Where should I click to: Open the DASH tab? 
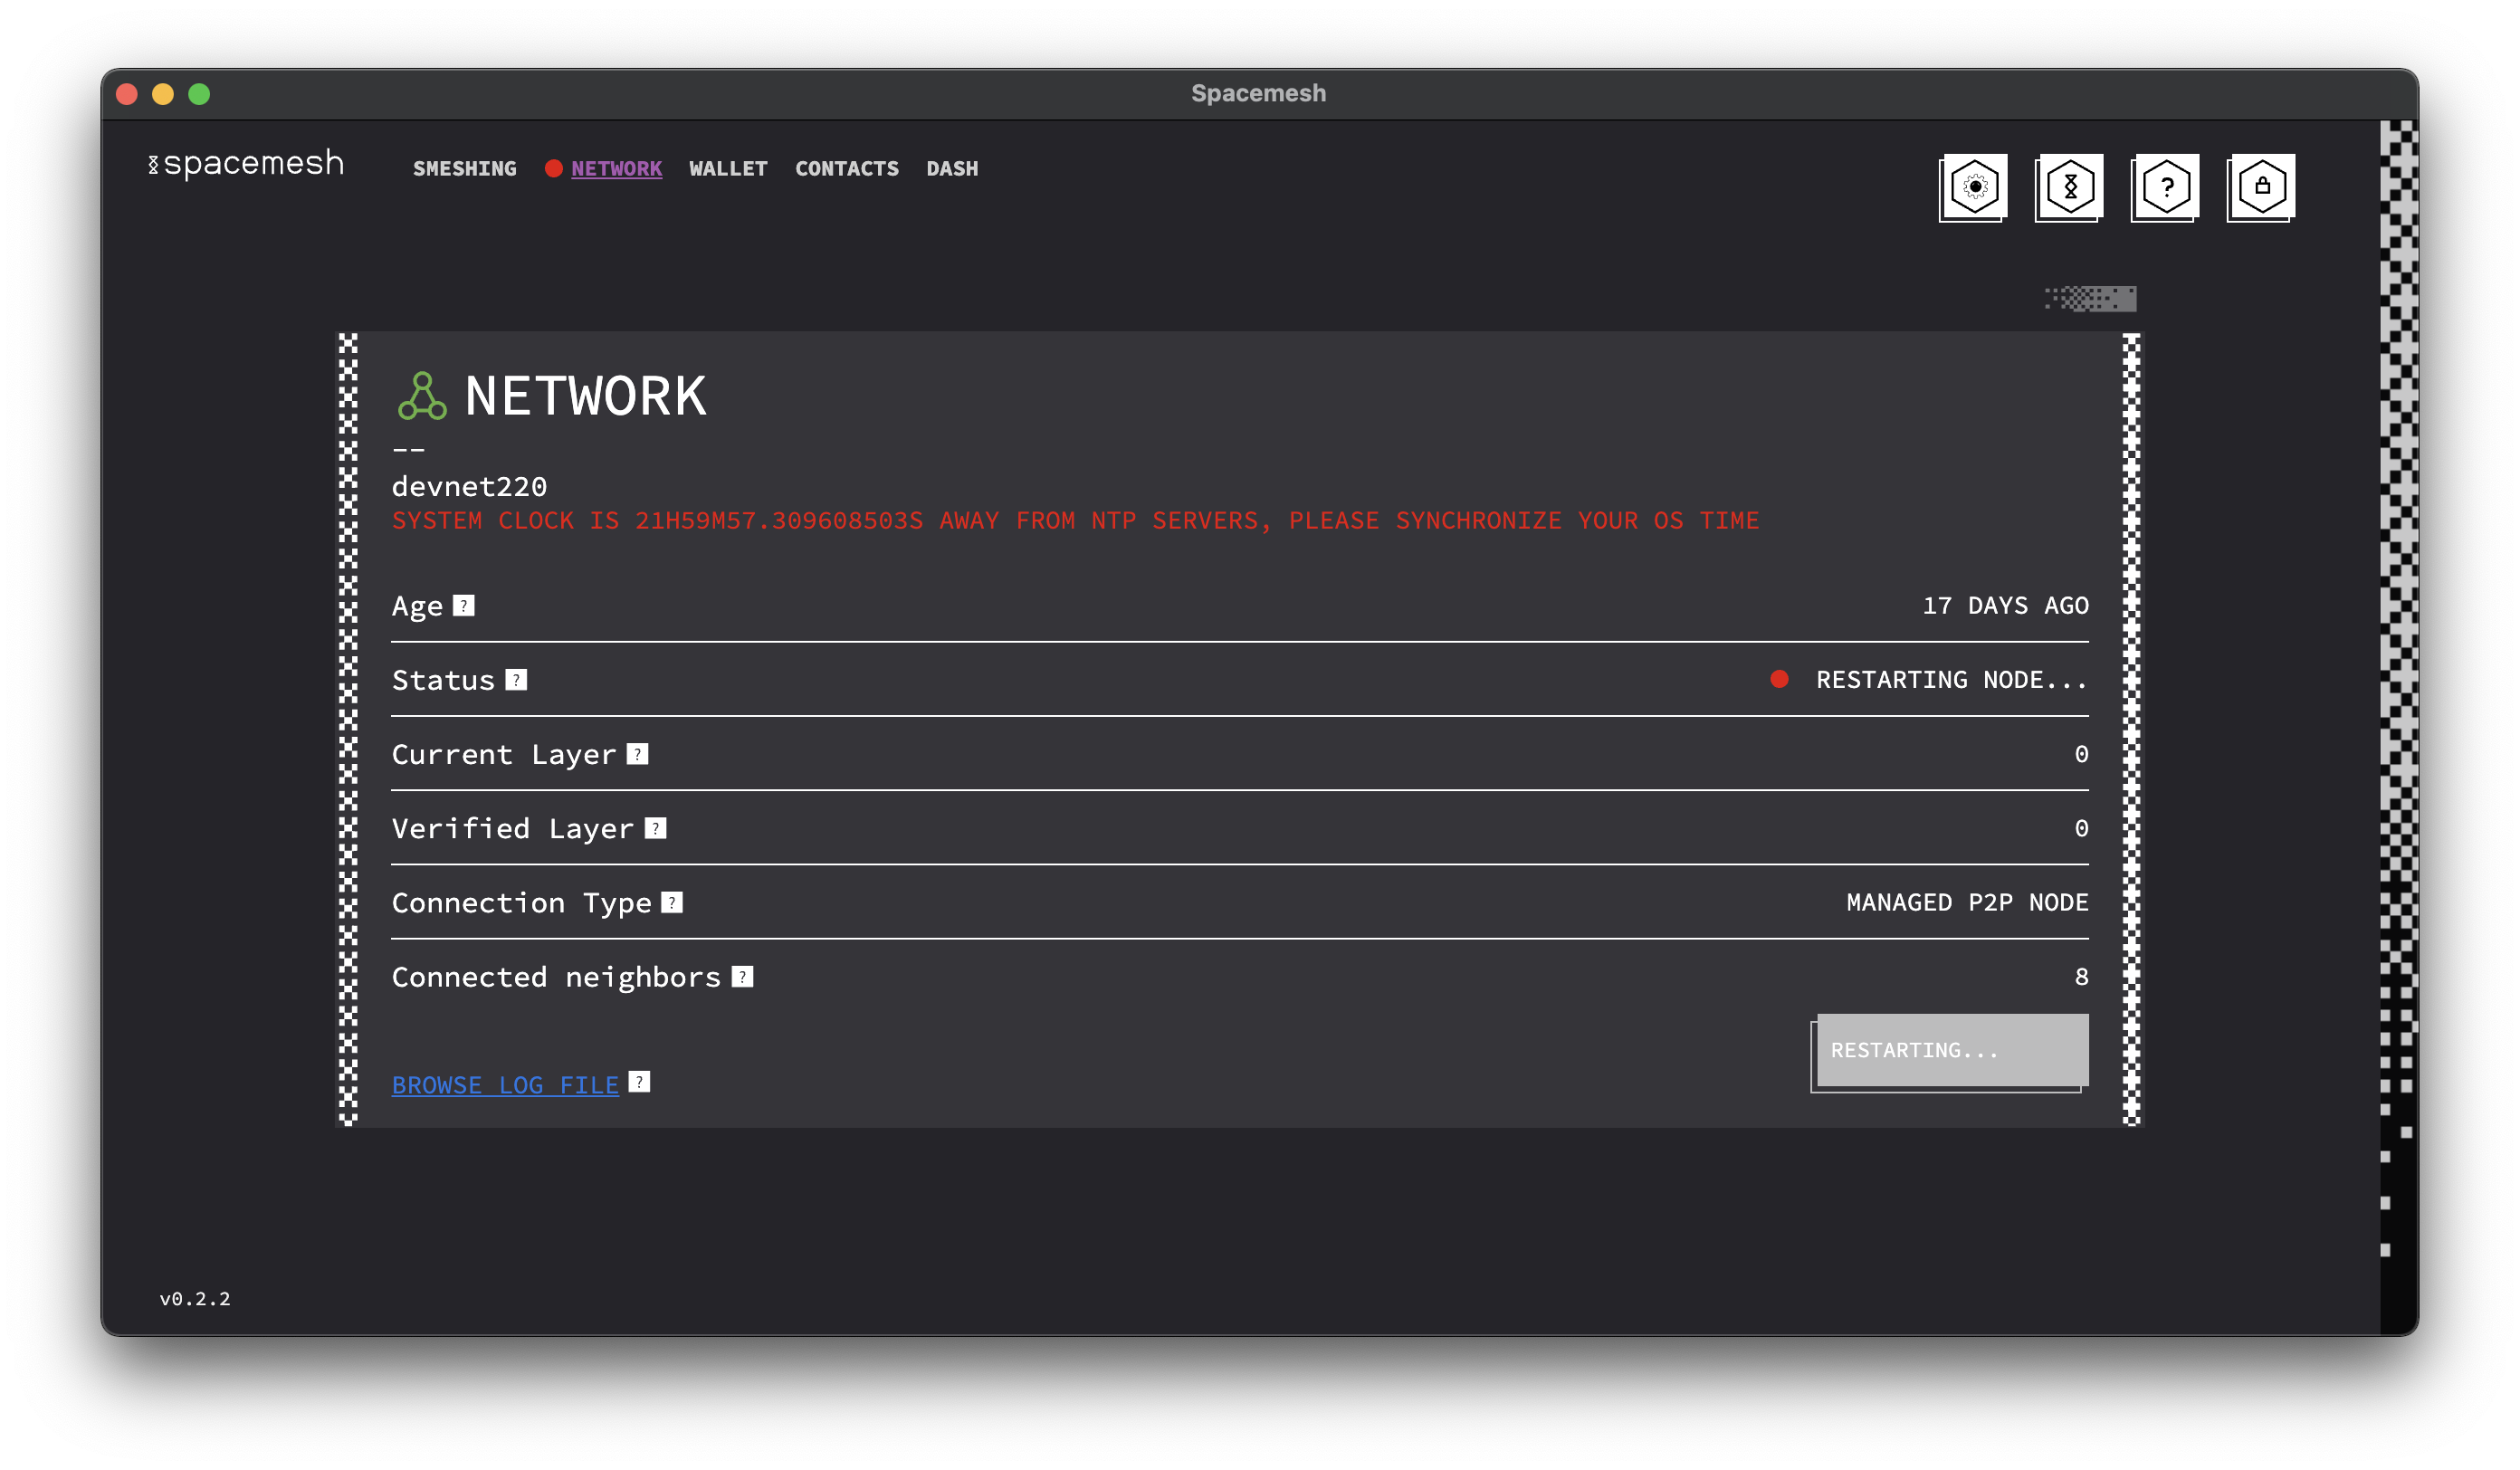click(951, 169)
